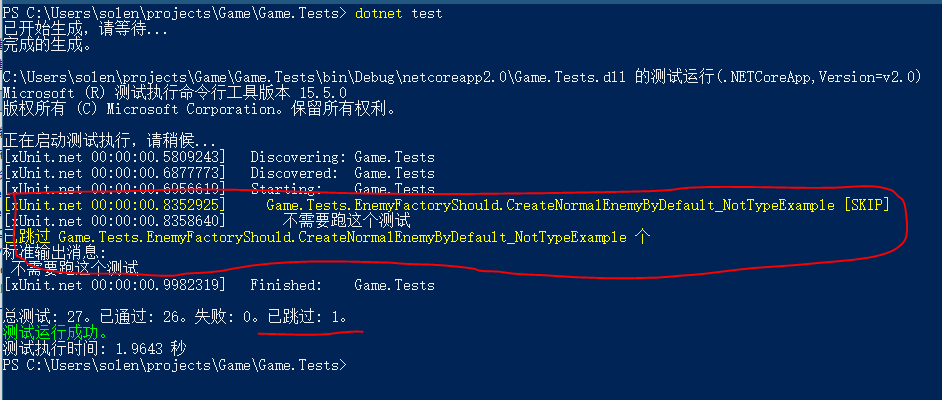Click the '正在启动测试执行' status line
Image resolution: width=942 pixels, height=400 pixels.
tap(109, 142)
